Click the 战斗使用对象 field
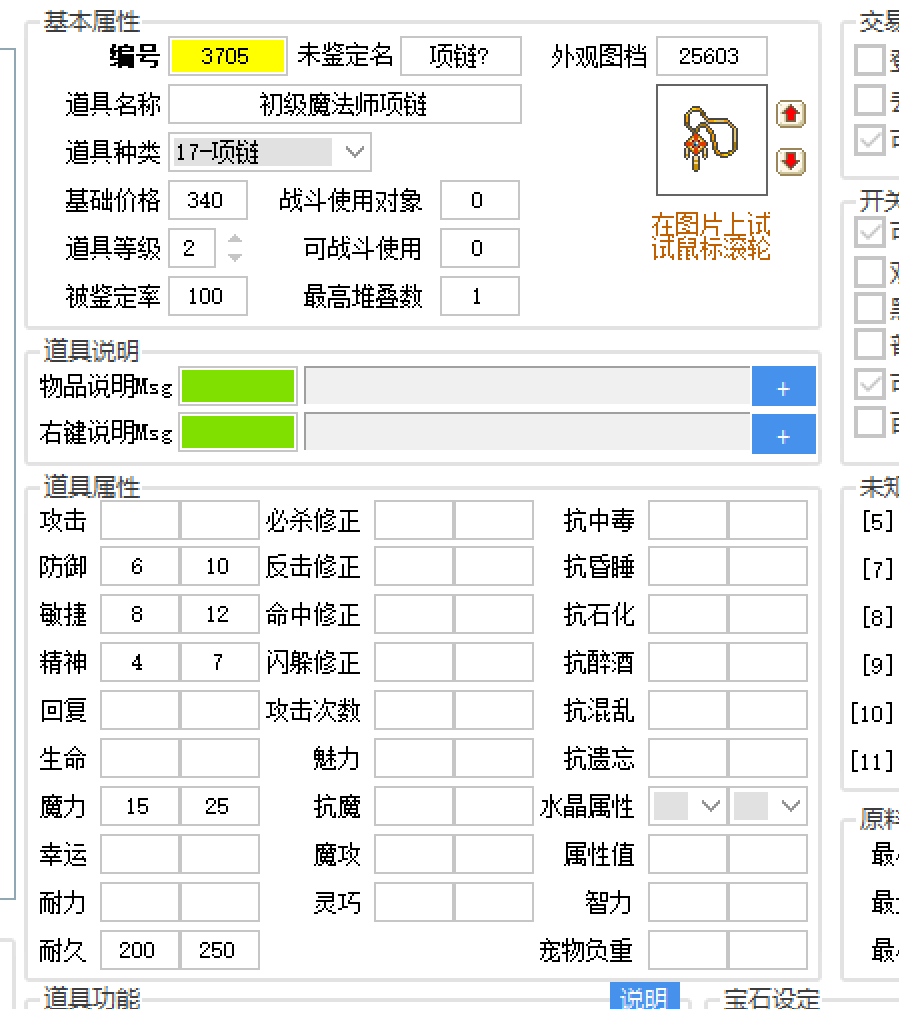This screenshot has height=1009, width=899. pyautogui.click(x=479, y=200)
